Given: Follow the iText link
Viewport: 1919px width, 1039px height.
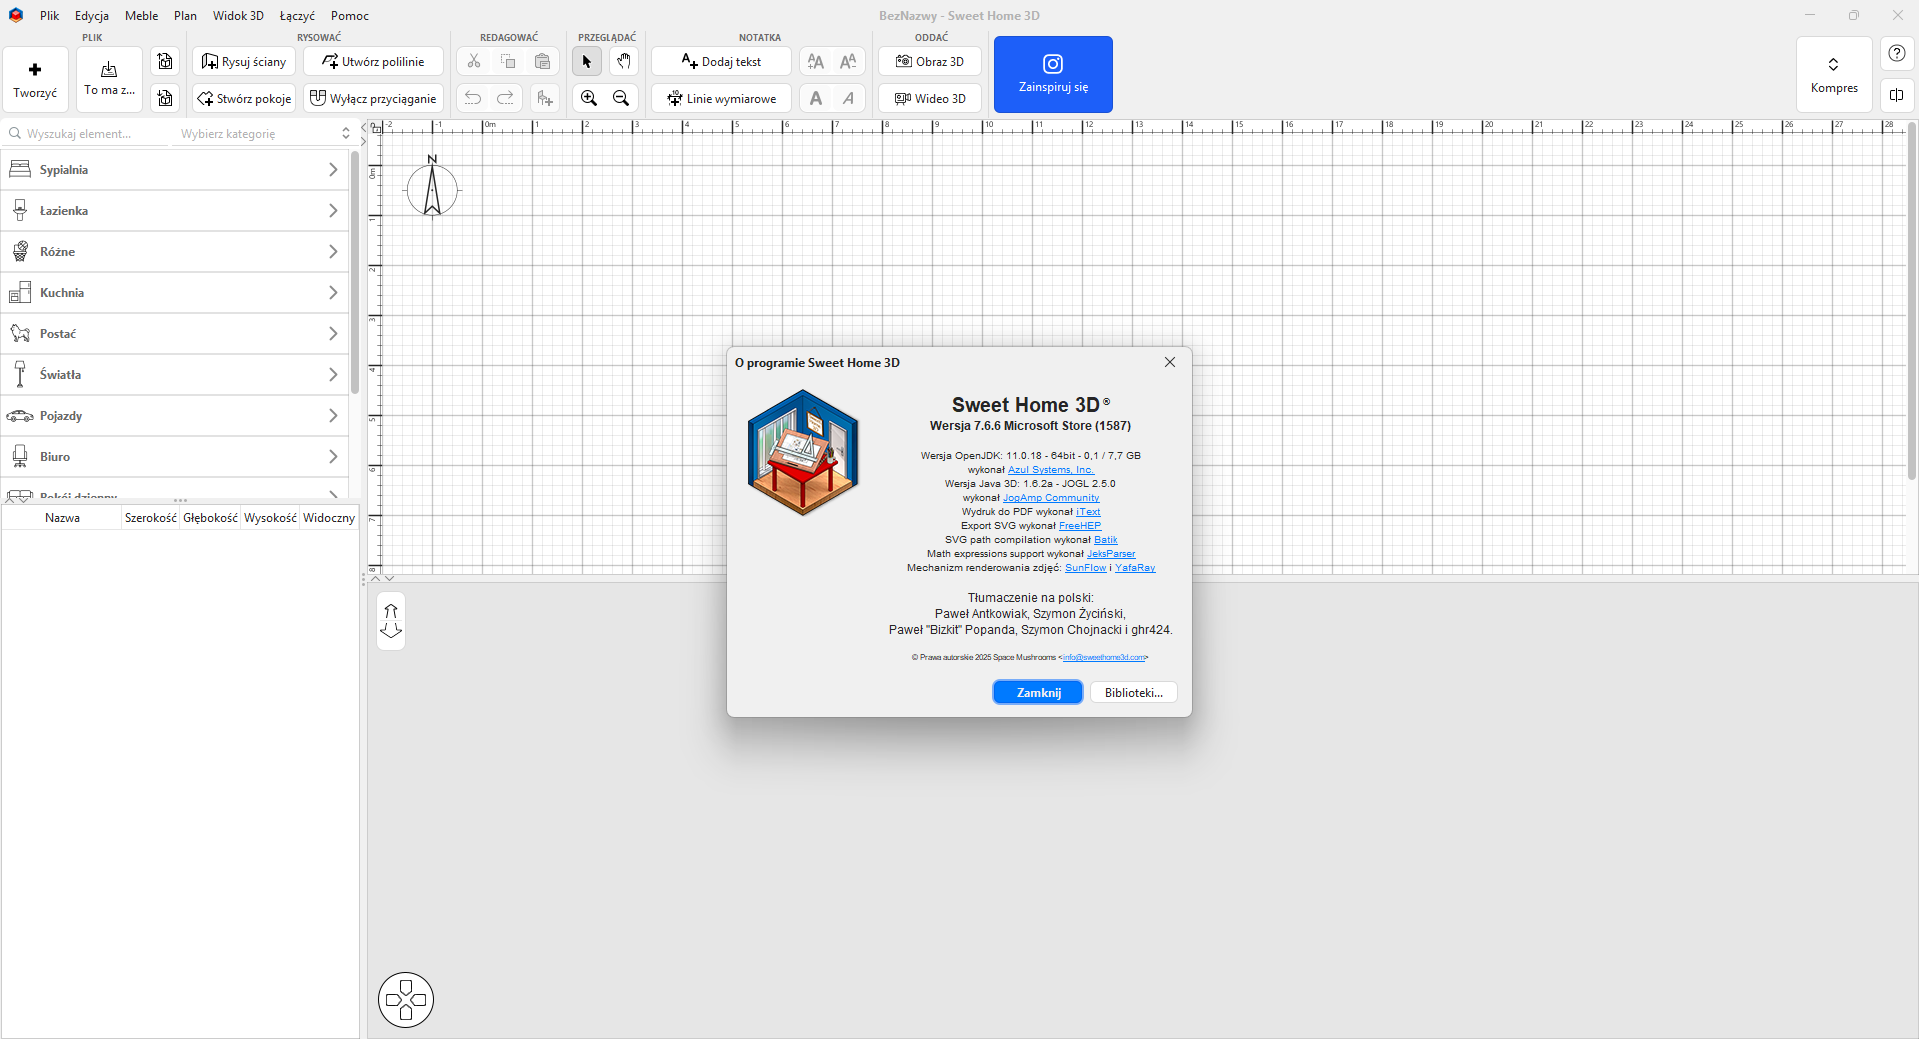Looking at the screenshot, I should [x=1088, y=512].
